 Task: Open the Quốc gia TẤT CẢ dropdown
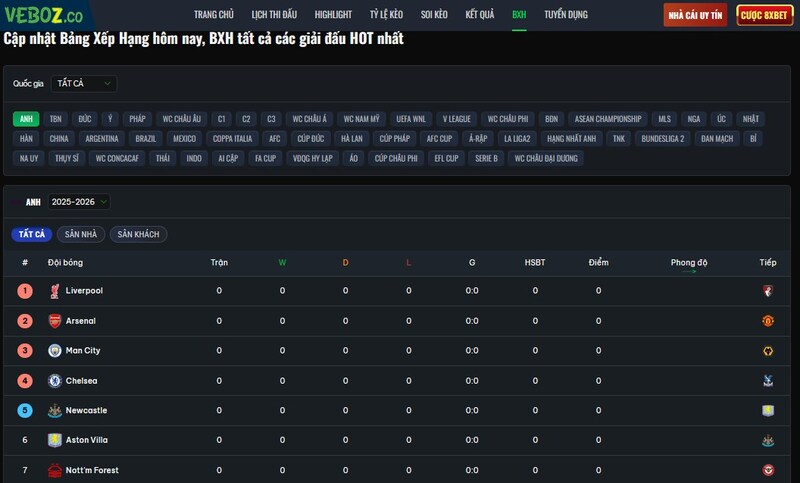pyautogui.click(x=84, y=83)
